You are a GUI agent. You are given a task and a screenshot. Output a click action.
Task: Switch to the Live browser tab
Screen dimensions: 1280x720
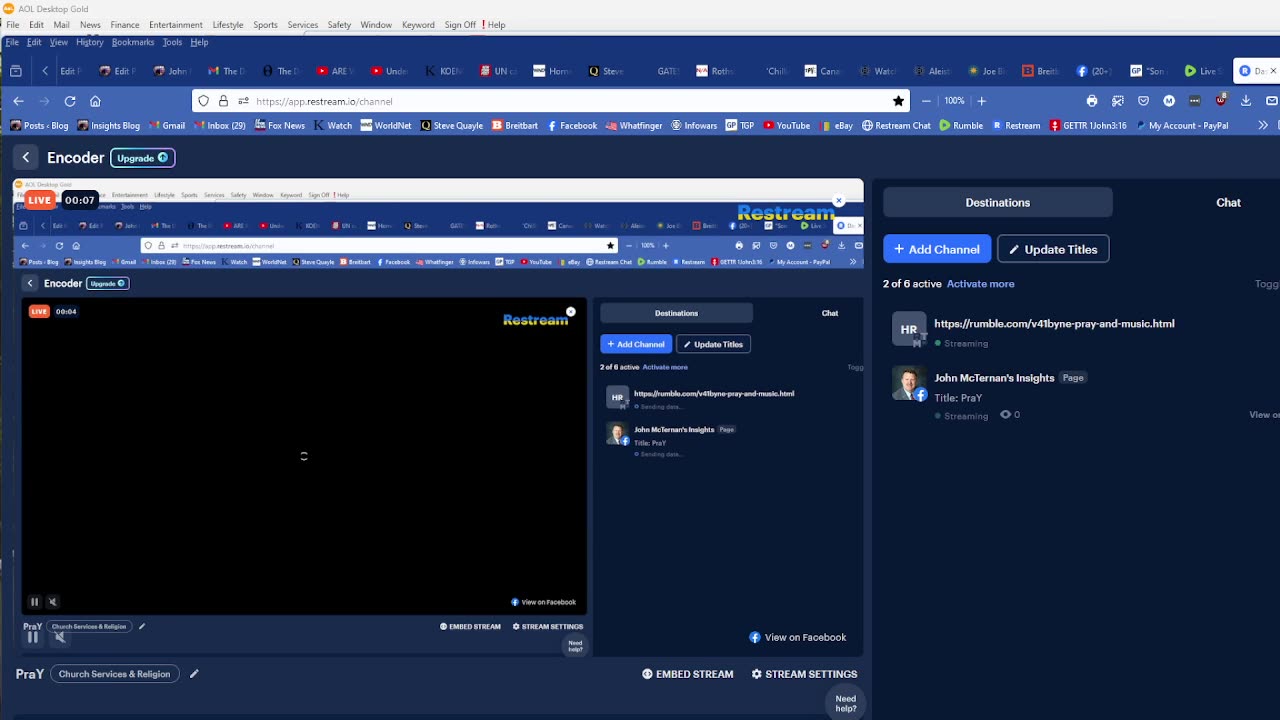point(1202,71)
